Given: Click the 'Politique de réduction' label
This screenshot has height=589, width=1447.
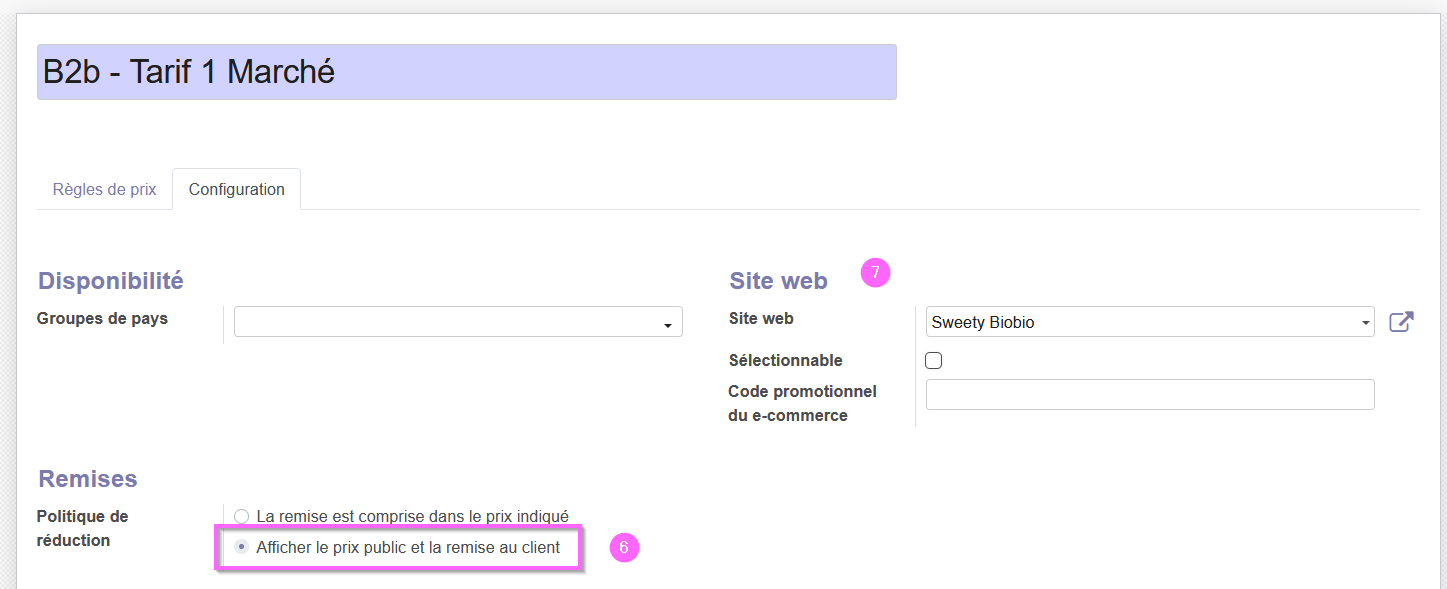Looking at the screenshot, I should click(x=83, y=528).
